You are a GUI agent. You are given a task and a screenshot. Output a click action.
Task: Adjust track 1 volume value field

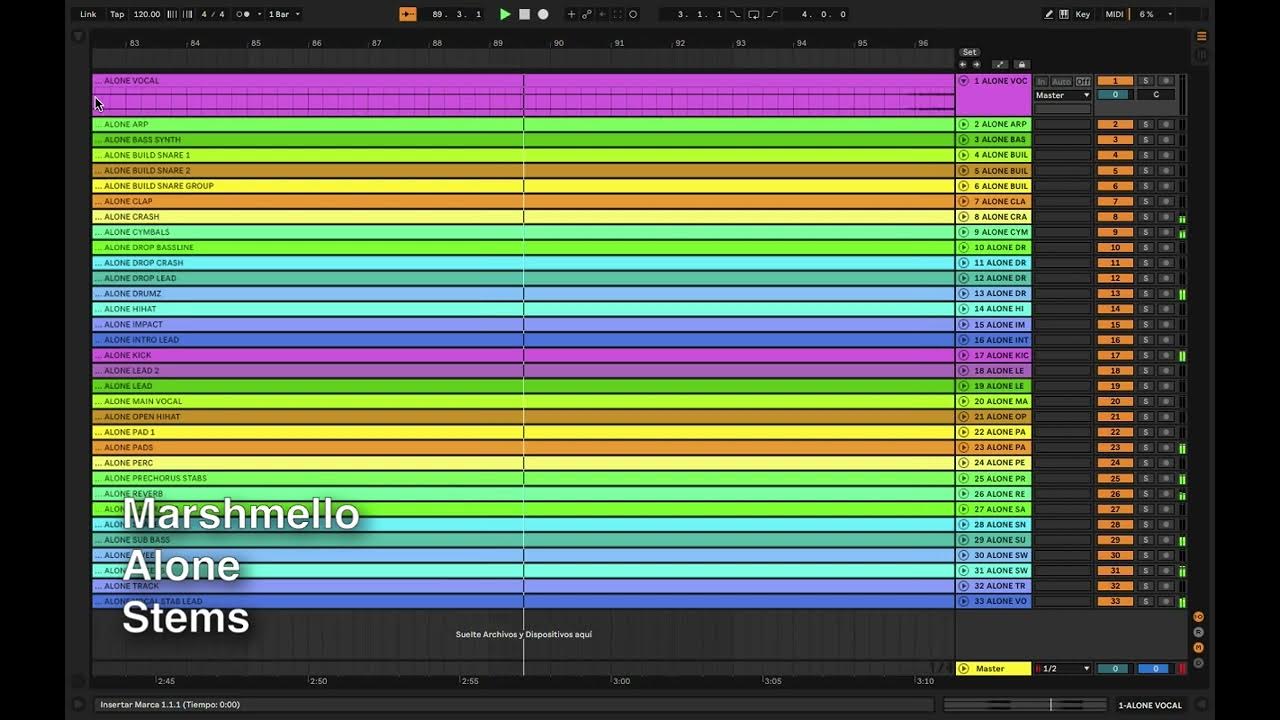[x=1115, y=95]
